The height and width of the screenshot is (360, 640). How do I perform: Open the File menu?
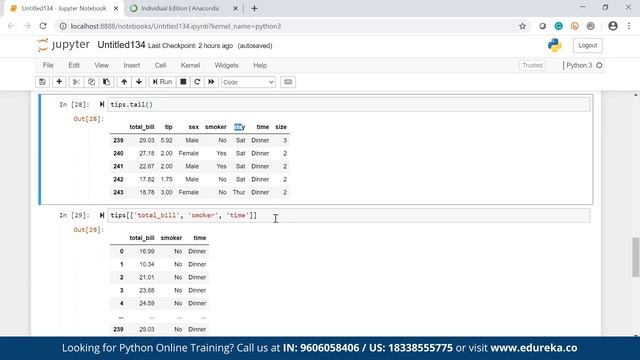(48, 65)
